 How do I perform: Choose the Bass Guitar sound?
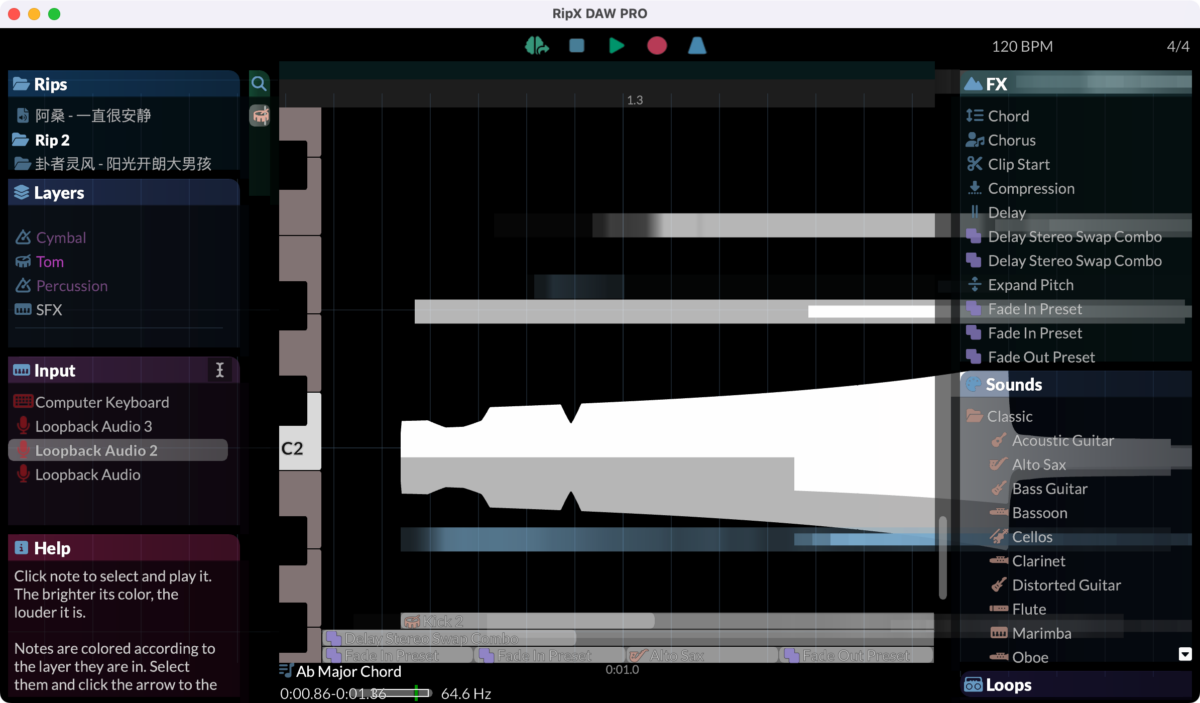pyautogui.click(x=1049, y=488)
